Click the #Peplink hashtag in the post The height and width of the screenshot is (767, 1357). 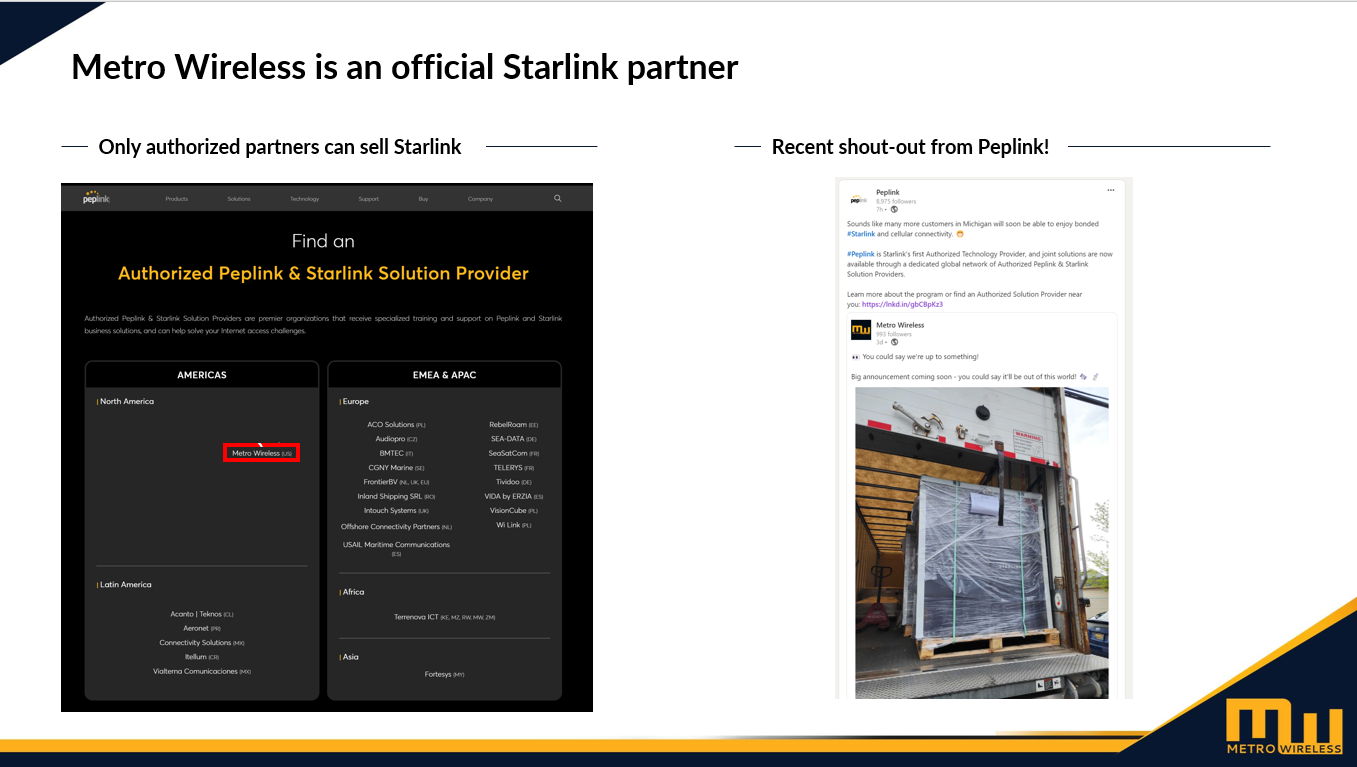pos(861,254)
